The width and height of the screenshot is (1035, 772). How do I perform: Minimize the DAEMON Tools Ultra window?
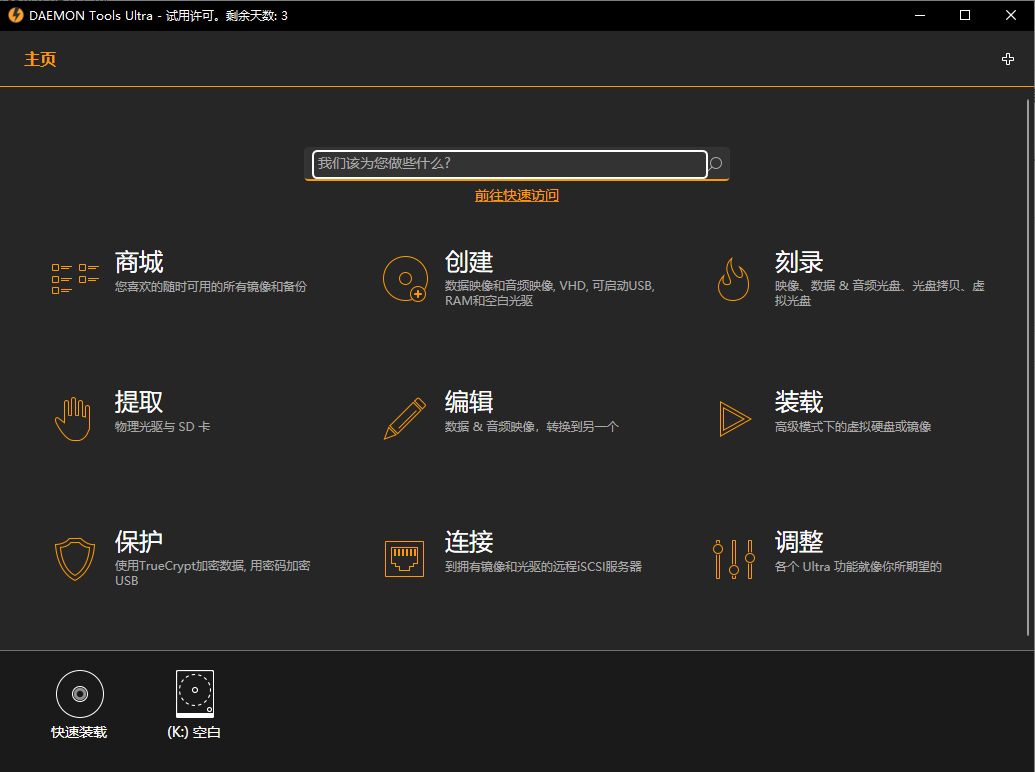click(x=919, y=15)
